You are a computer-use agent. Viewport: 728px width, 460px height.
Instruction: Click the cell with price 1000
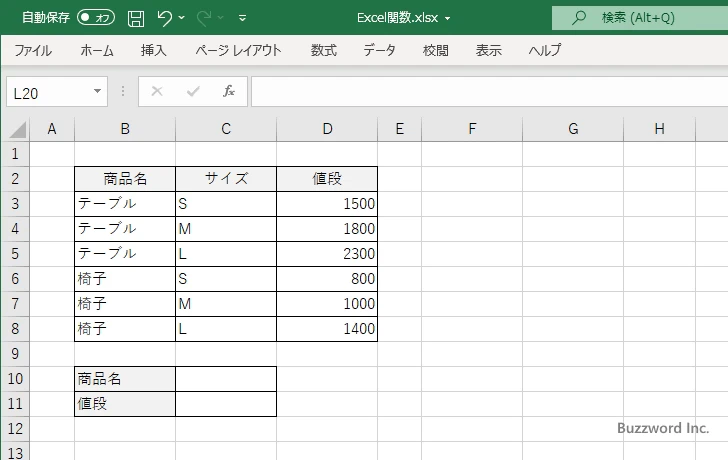click(x=327, y=304)
